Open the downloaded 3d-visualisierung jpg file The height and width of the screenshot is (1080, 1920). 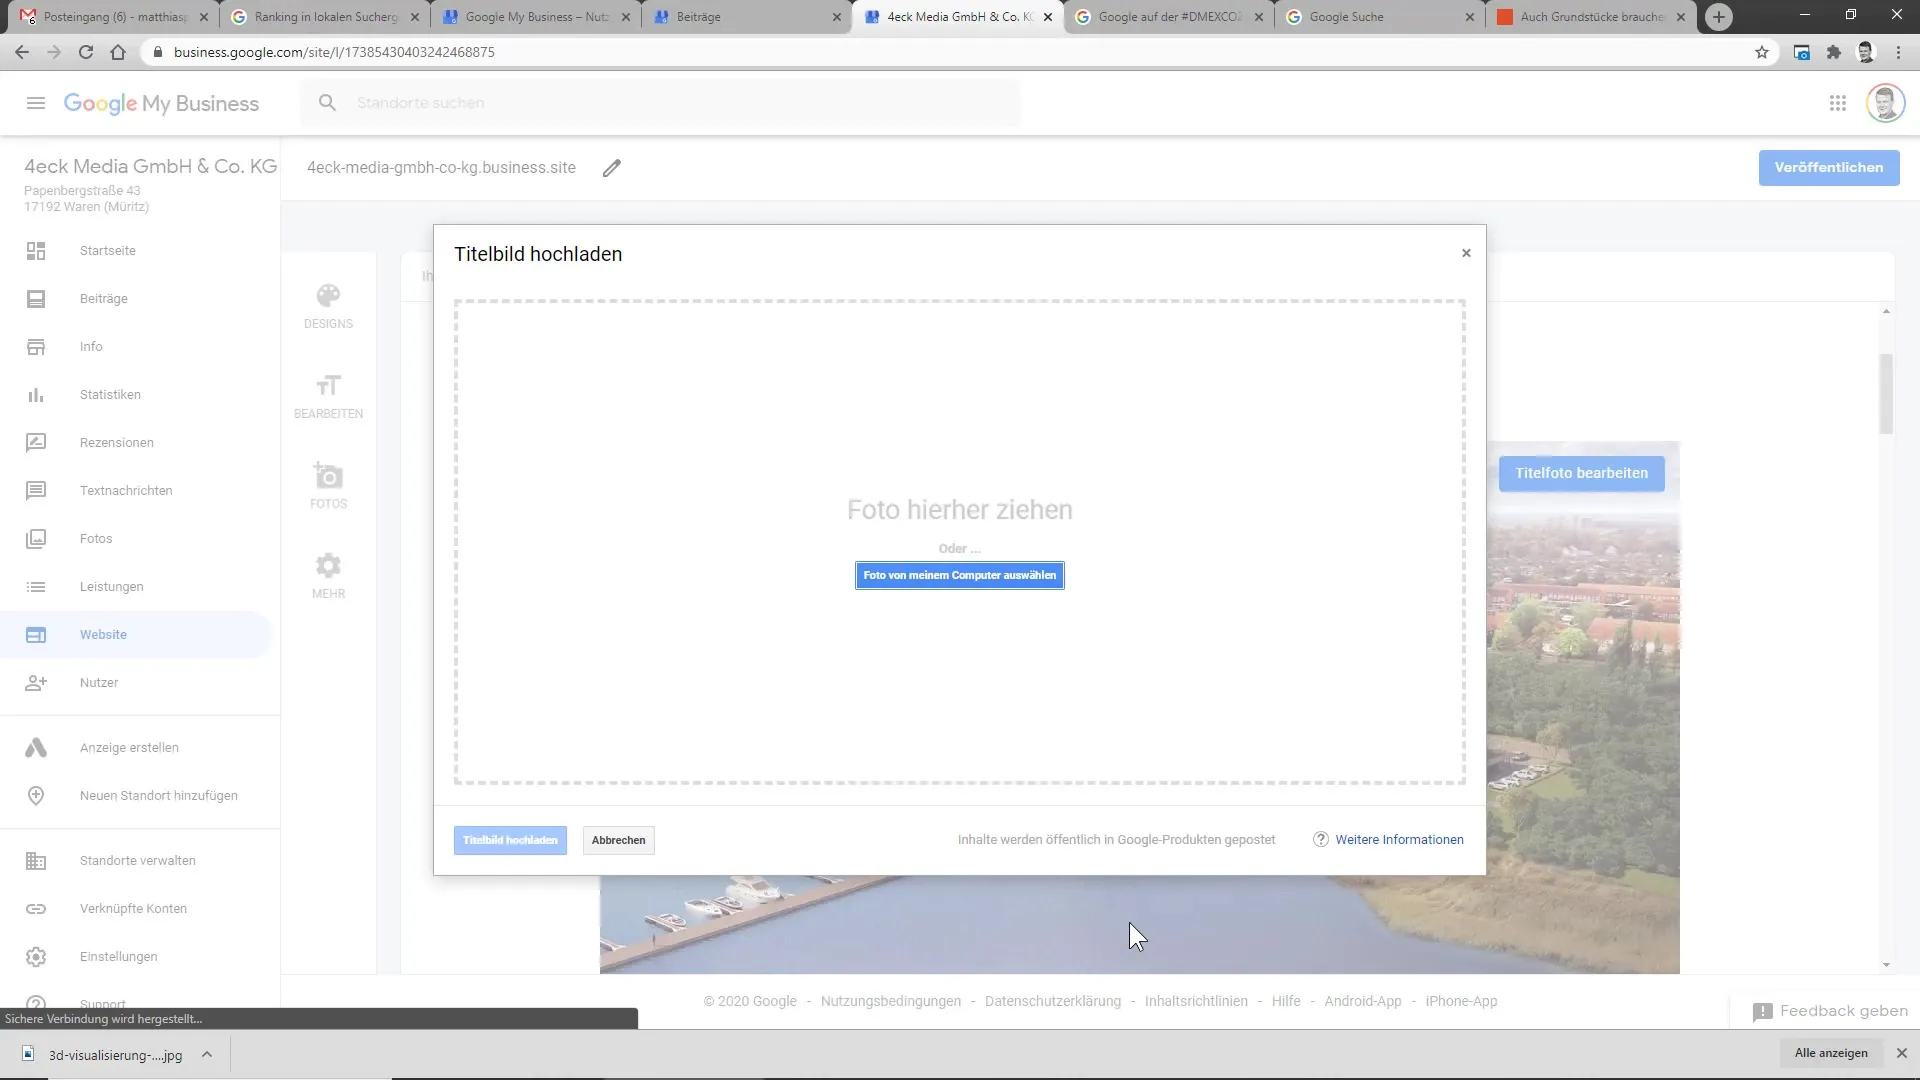103,1054
